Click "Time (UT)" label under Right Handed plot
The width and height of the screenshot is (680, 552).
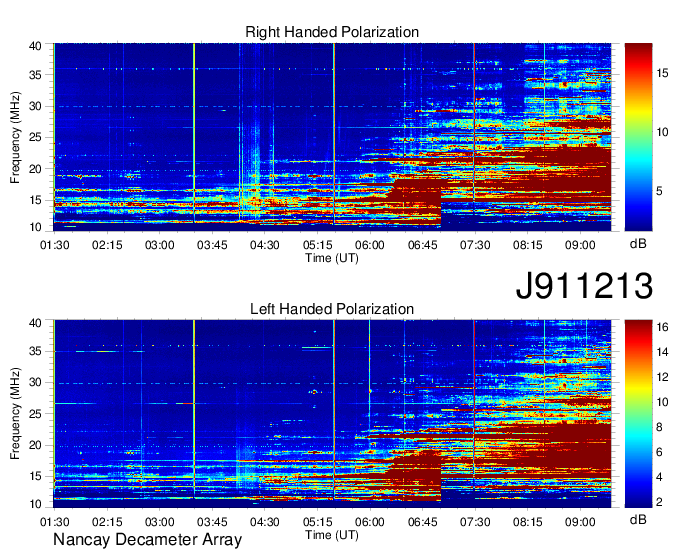click(x=332, y=258)
